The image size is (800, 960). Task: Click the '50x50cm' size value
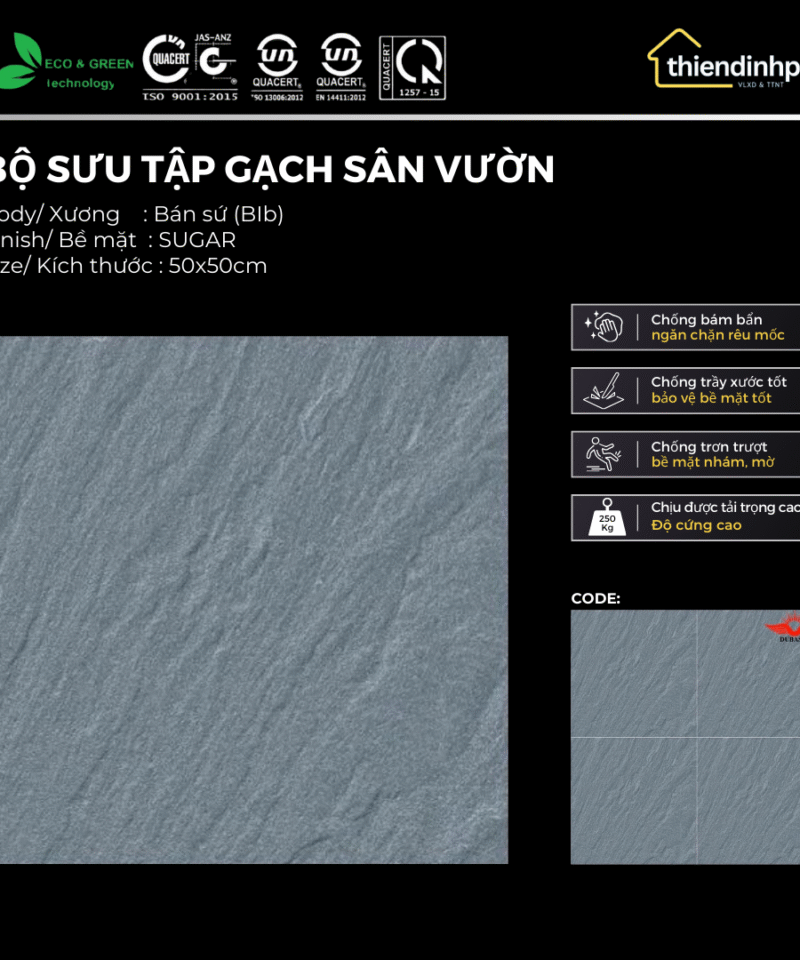click(x=217, y=266)
